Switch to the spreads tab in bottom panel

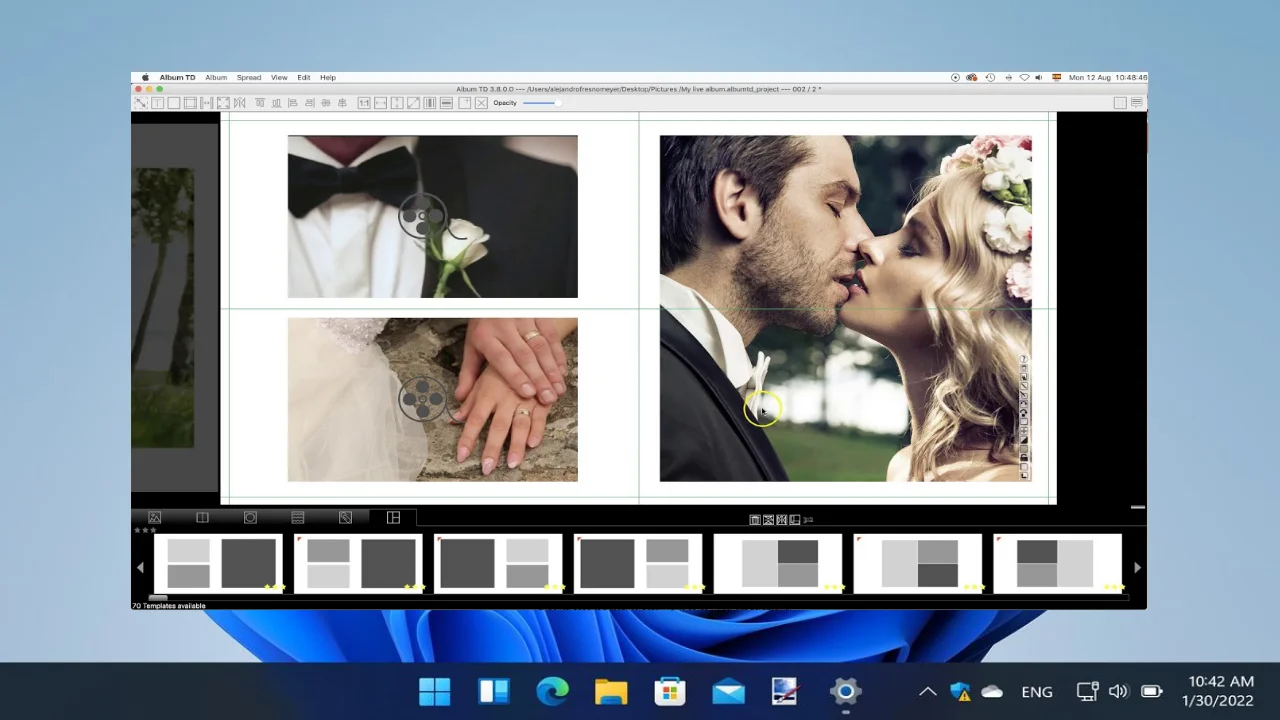point(202,517)
